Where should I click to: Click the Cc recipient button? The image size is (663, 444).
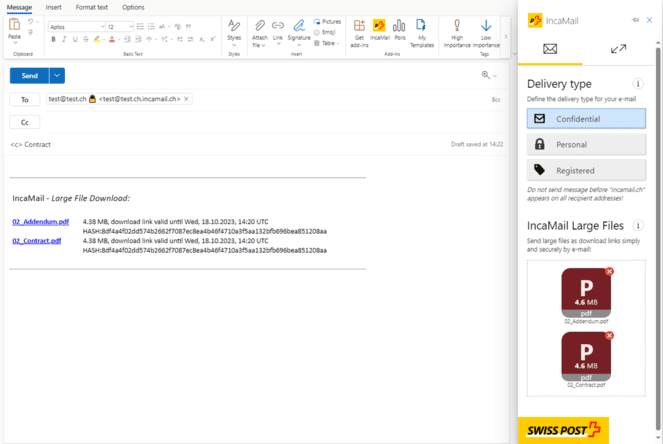[x=25, y=123]
